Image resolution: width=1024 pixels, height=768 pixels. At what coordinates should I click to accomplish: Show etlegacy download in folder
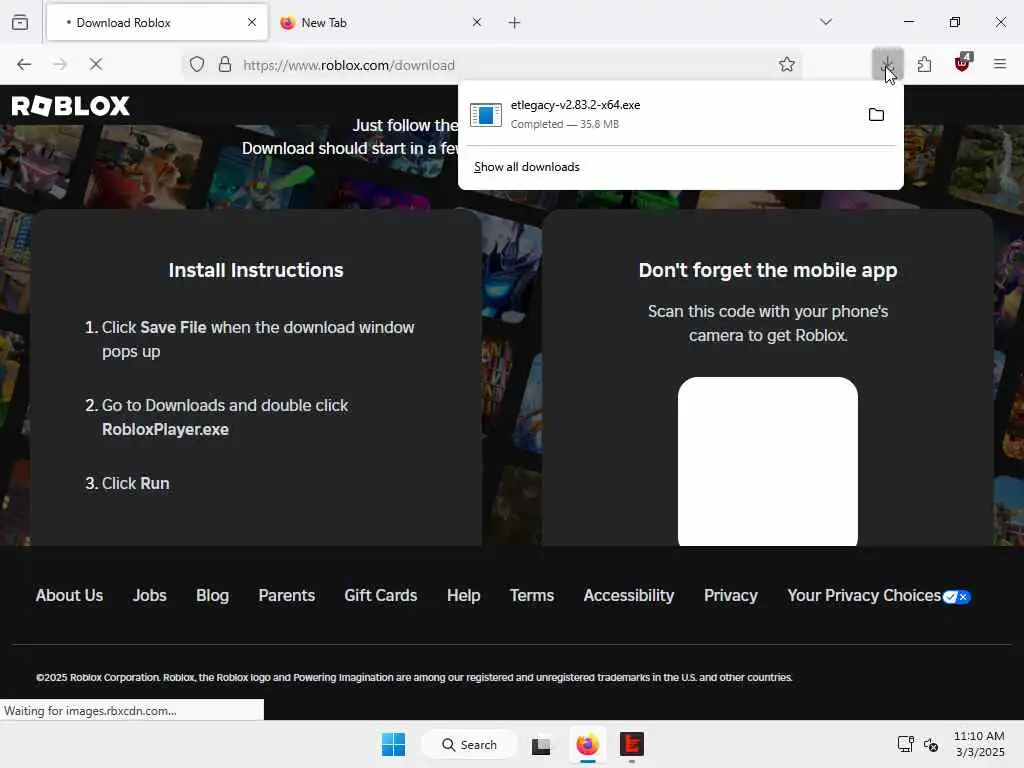(876, 115)
